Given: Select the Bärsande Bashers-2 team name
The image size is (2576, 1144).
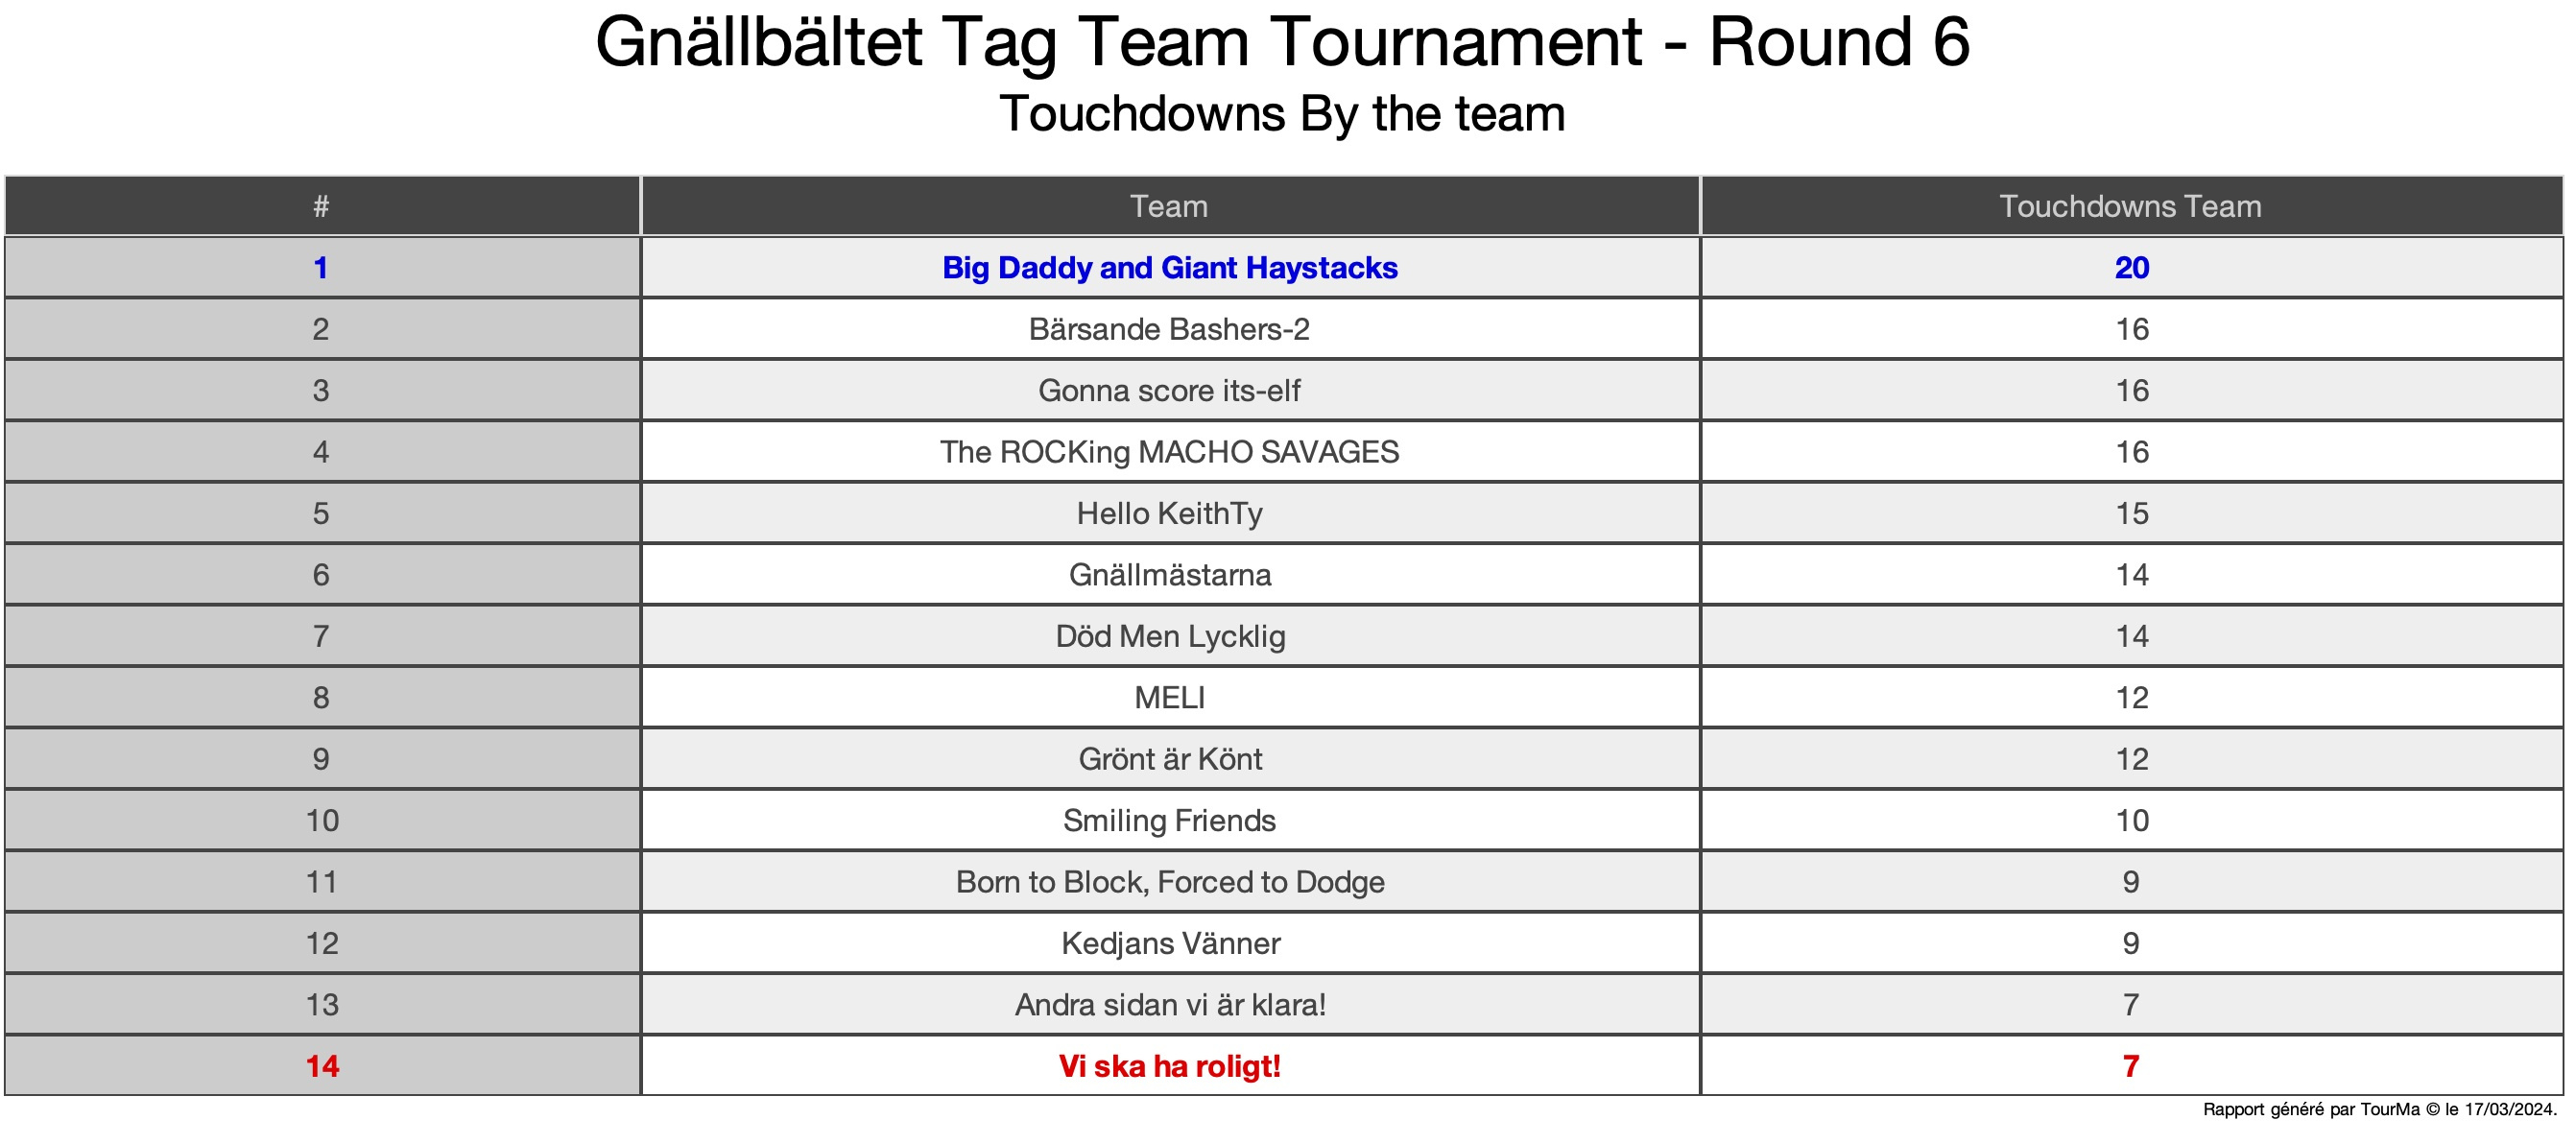Looking at the screenshot, I should coord(1169,329).
